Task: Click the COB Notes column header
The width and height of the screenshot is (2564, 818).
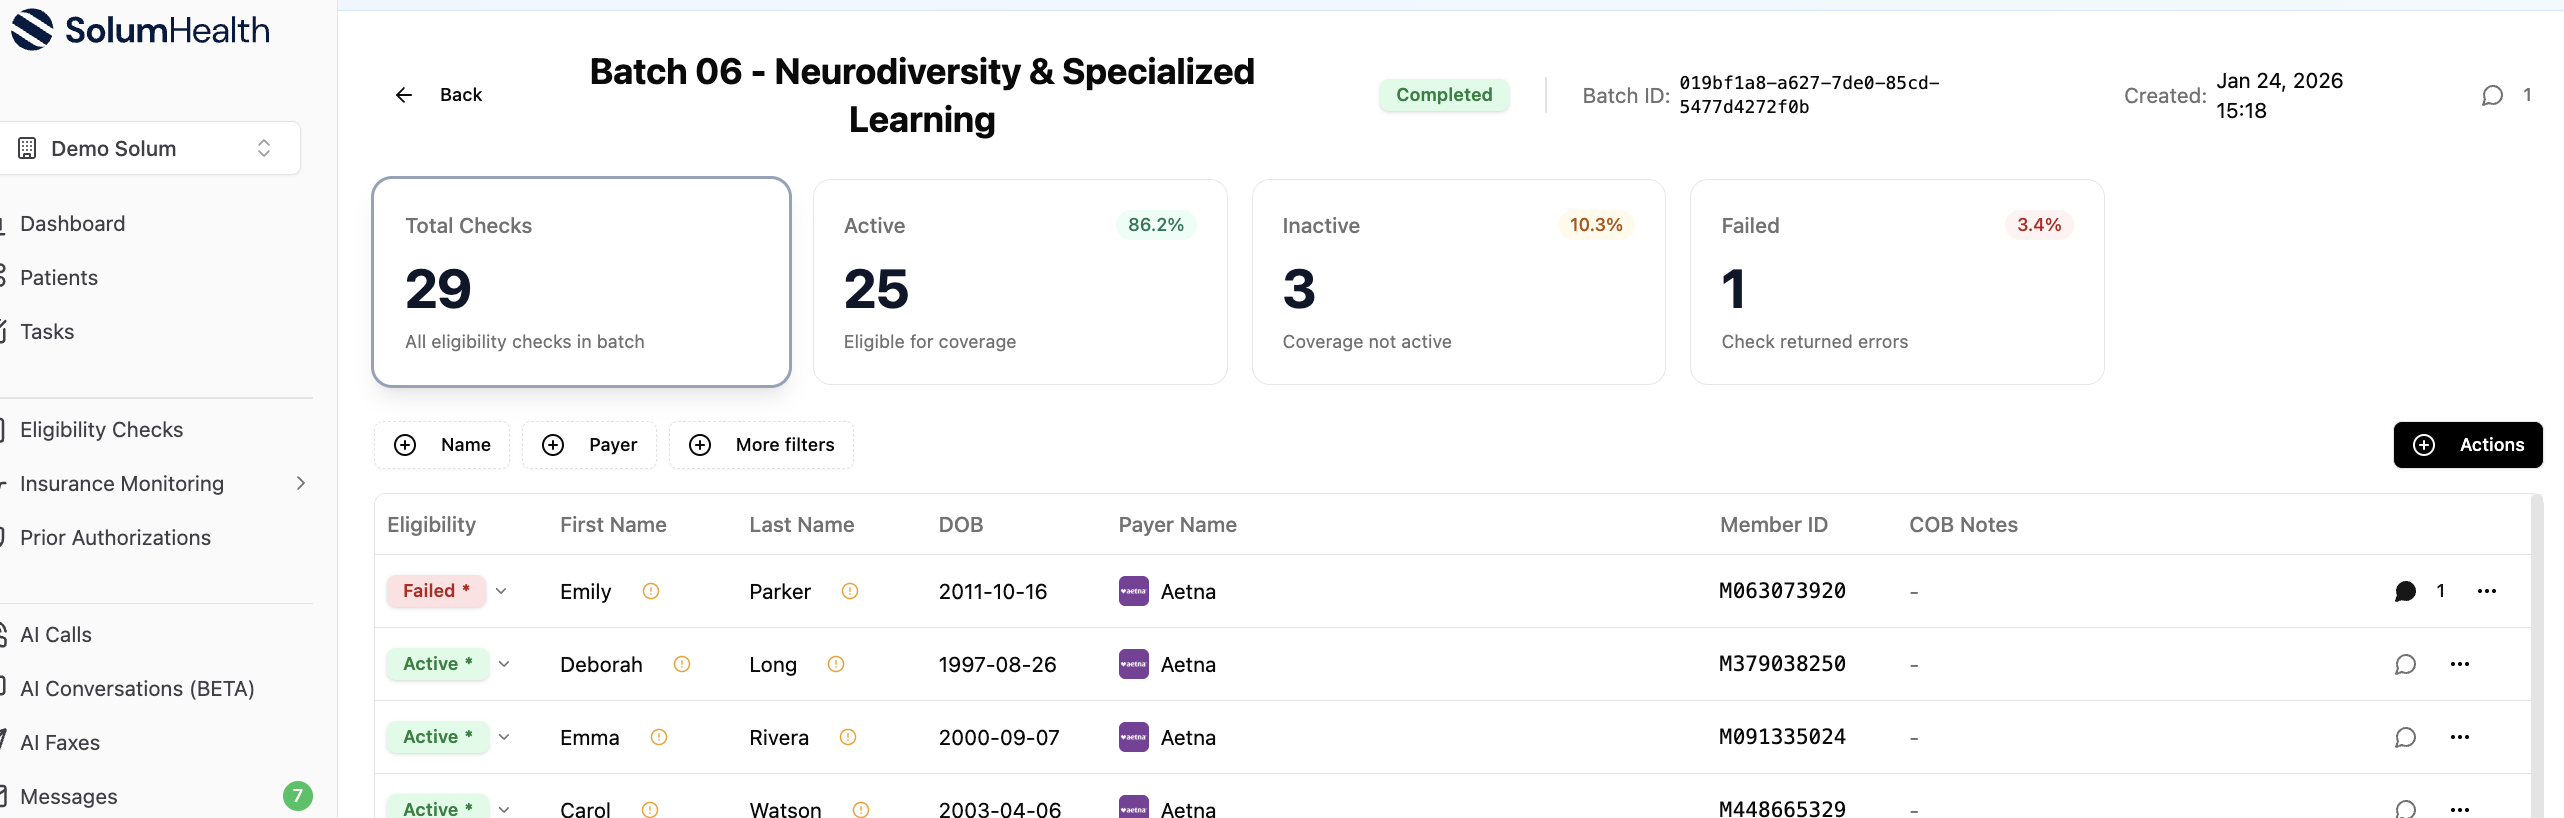Action: click(x=1963, y=525)
